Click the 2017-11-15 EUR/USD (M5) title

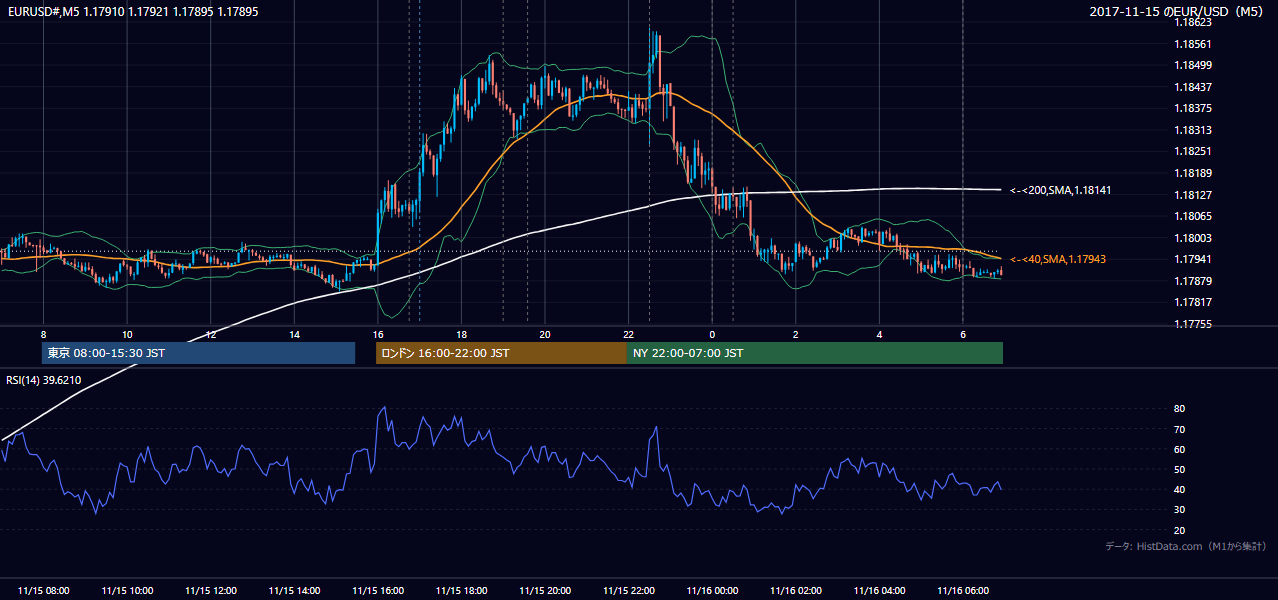pyautogui.click(x=1178, y=12)
